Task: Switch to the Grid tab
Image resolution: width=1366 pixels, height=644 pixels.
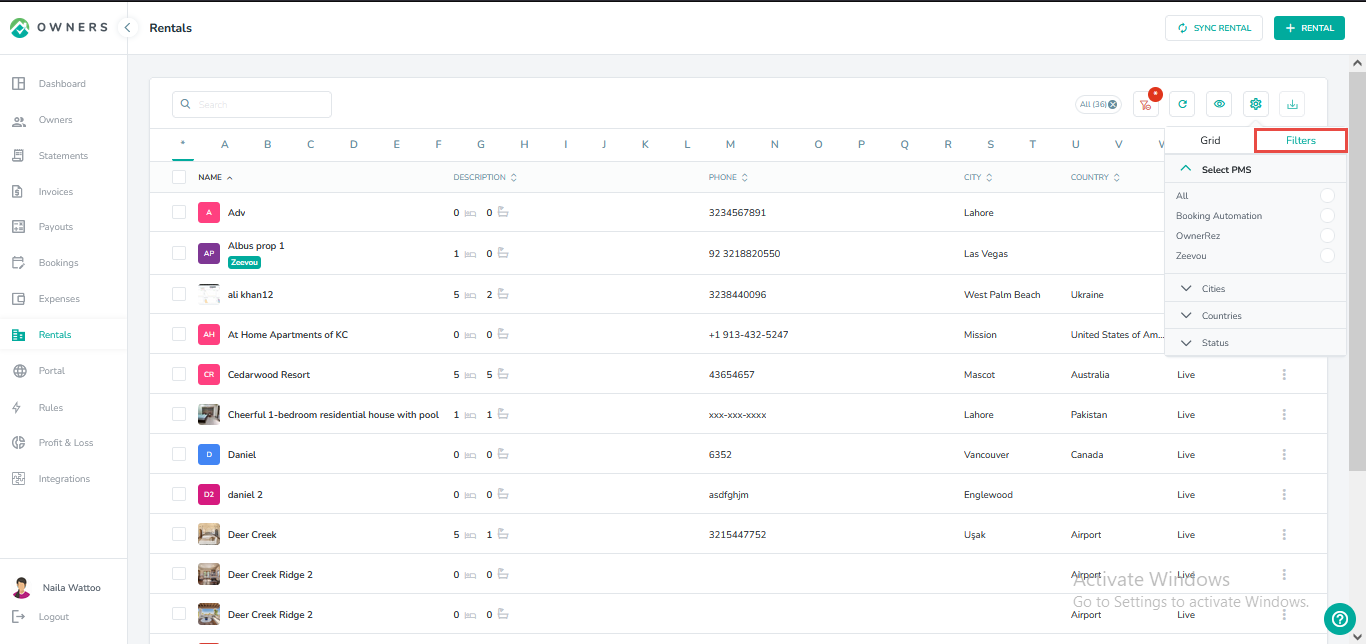Action: click(1210, 141)
